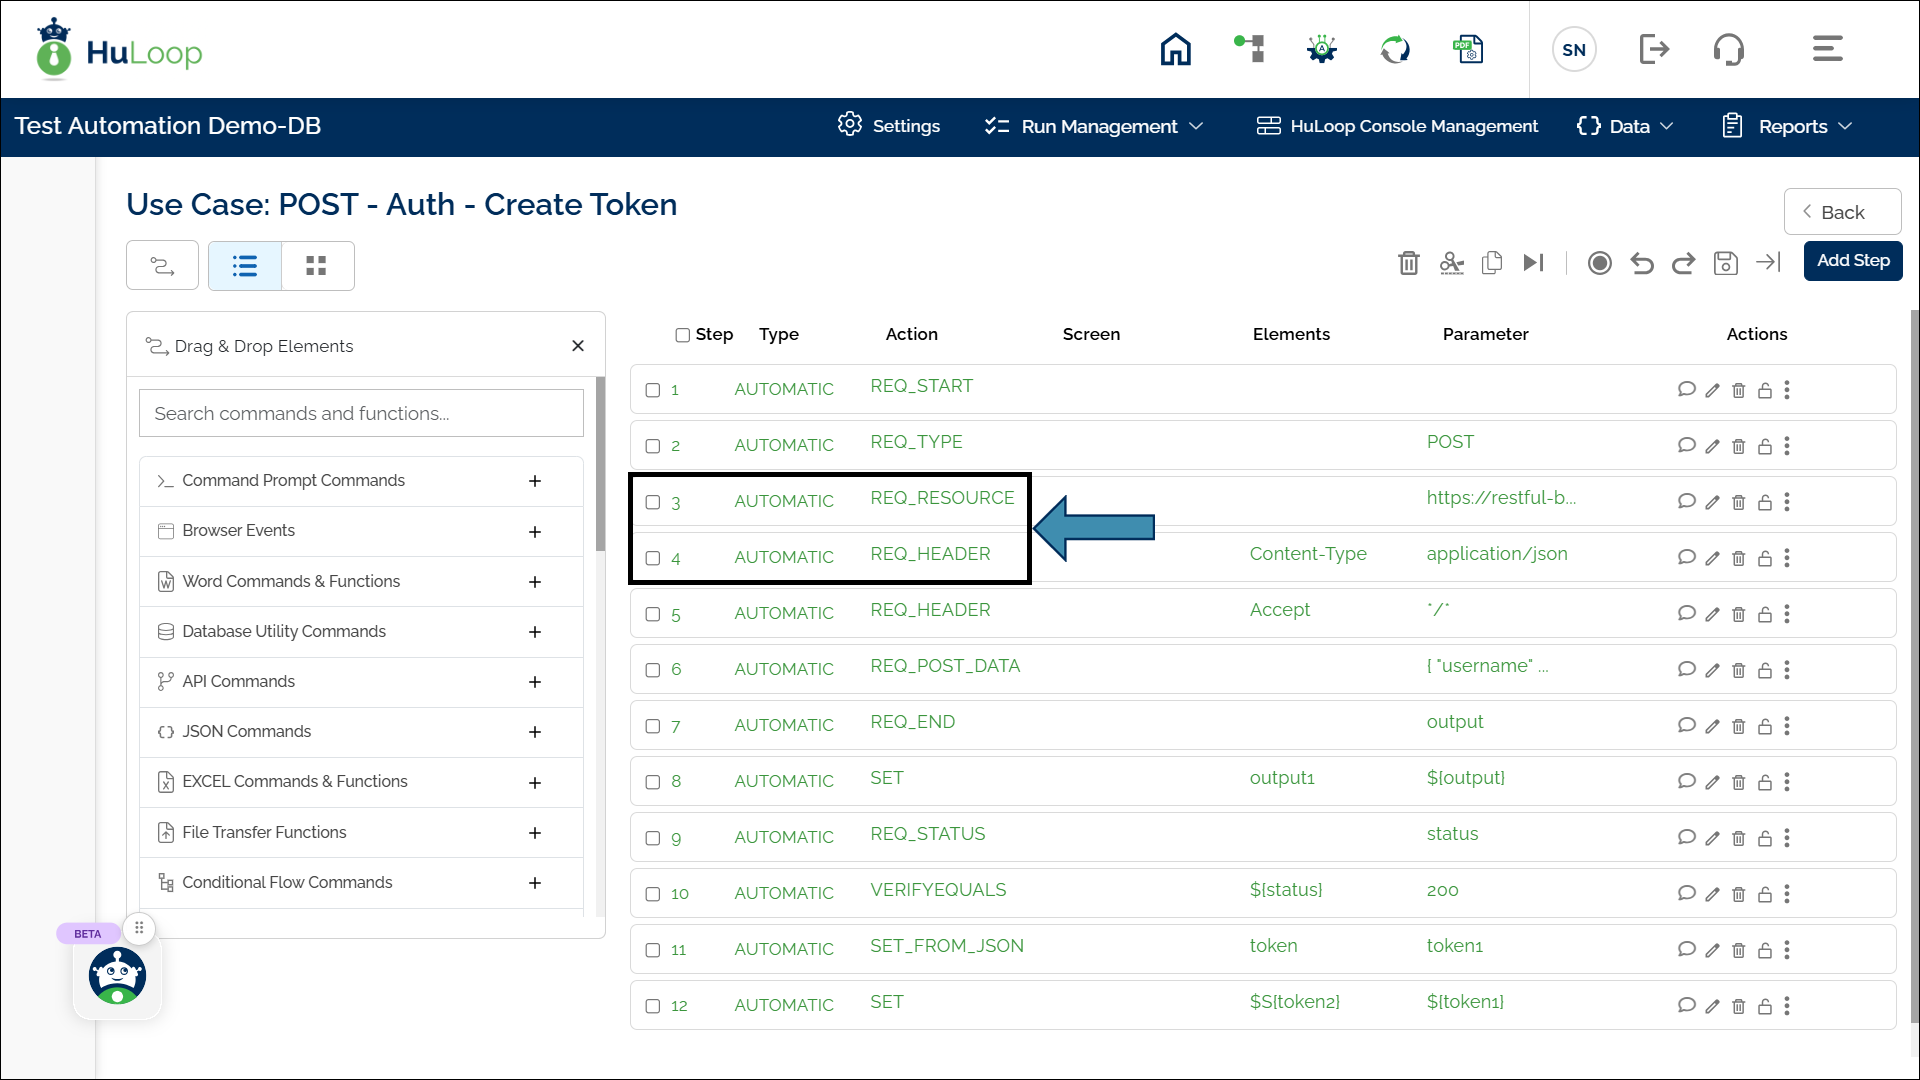Open the Run Management dropdown
Viewport: 1920px width, 1080px height.
pos(1094,126)
